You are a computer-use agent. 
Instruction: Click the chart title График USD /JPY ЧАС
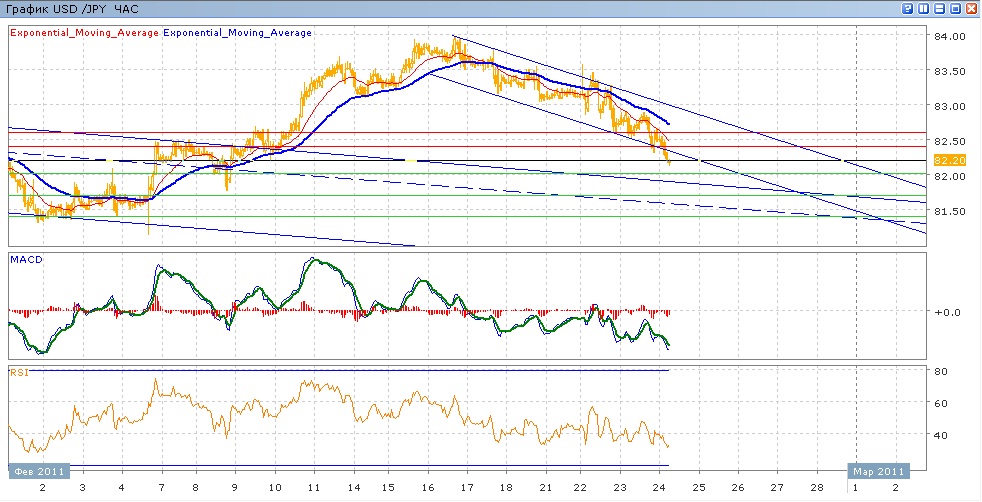pos(73,9)
